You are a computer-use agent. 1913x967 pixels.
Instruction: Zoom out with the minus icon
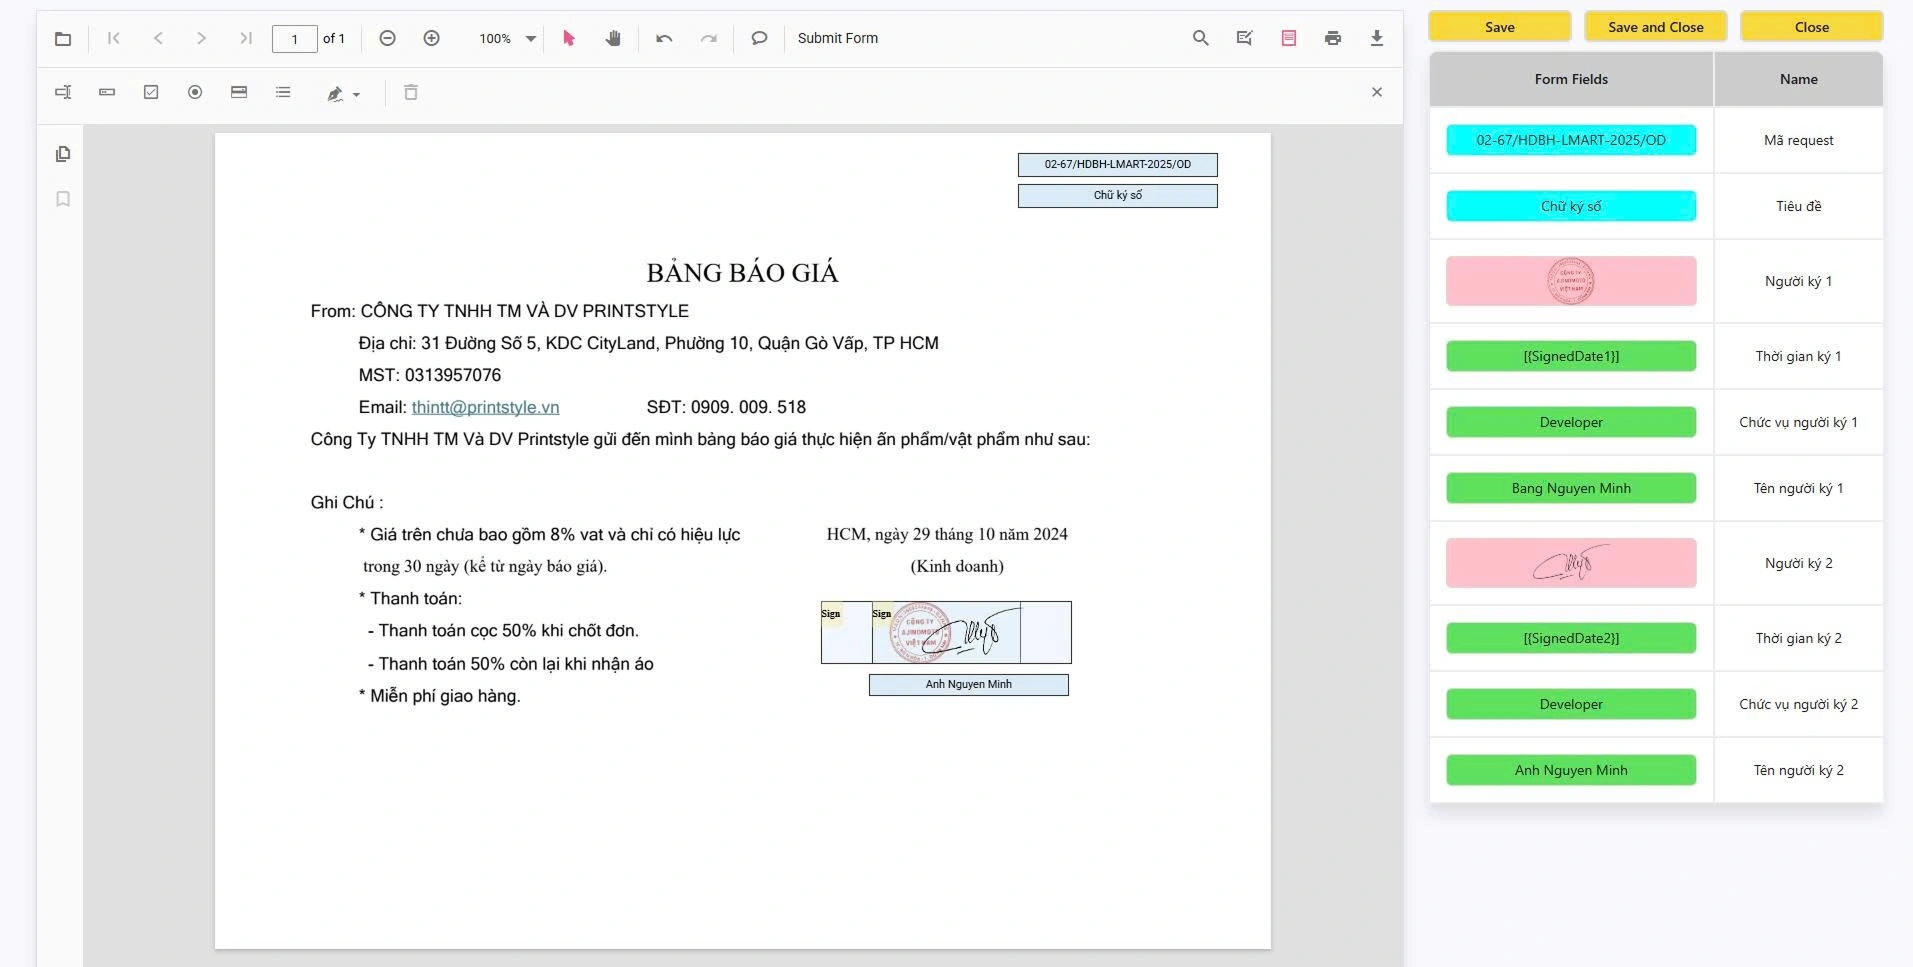click(x=388, y=38)
